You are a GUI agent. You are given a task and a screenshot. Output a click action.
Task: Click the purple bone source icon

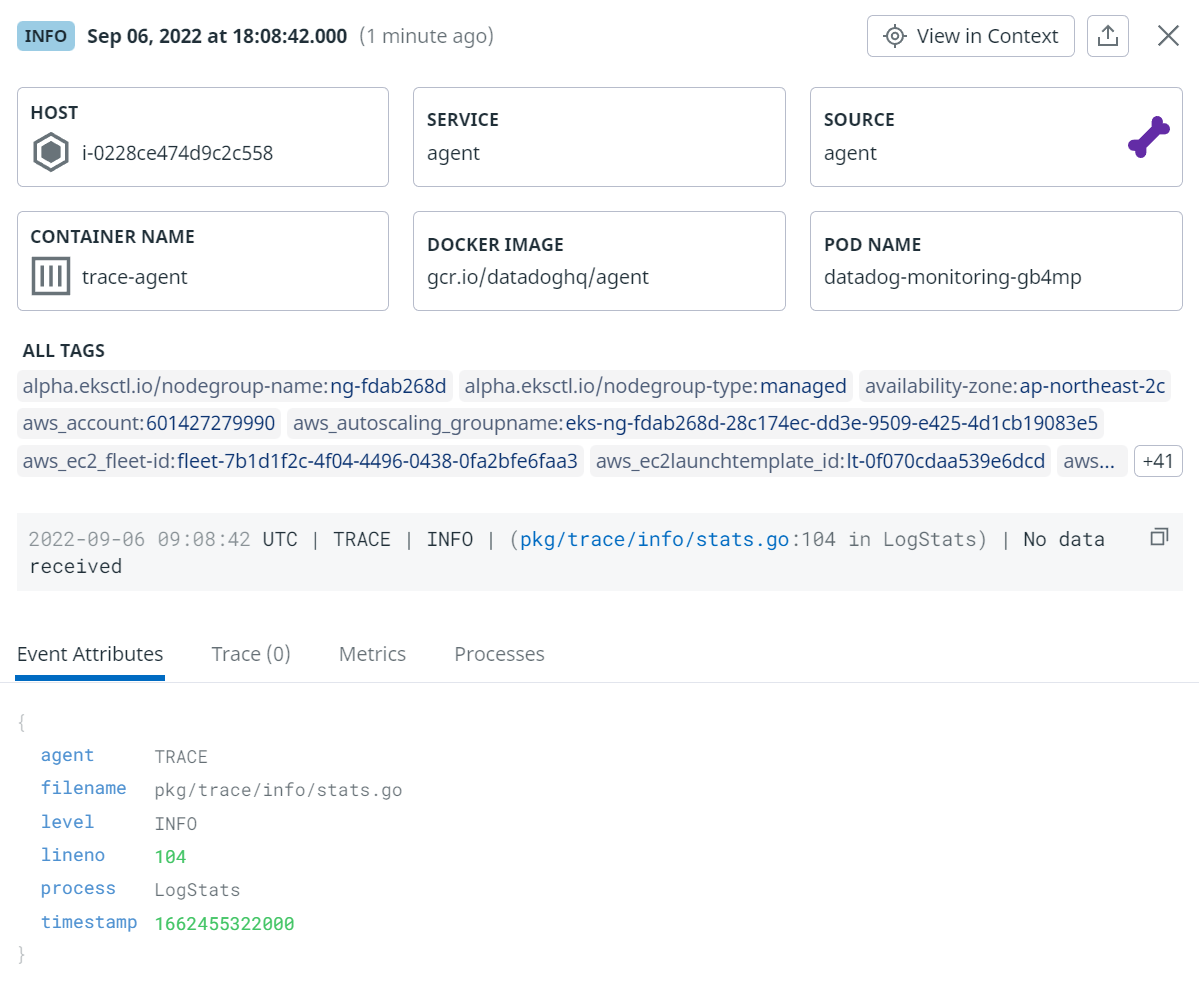pyautogui.click(x=1149, y=137)
